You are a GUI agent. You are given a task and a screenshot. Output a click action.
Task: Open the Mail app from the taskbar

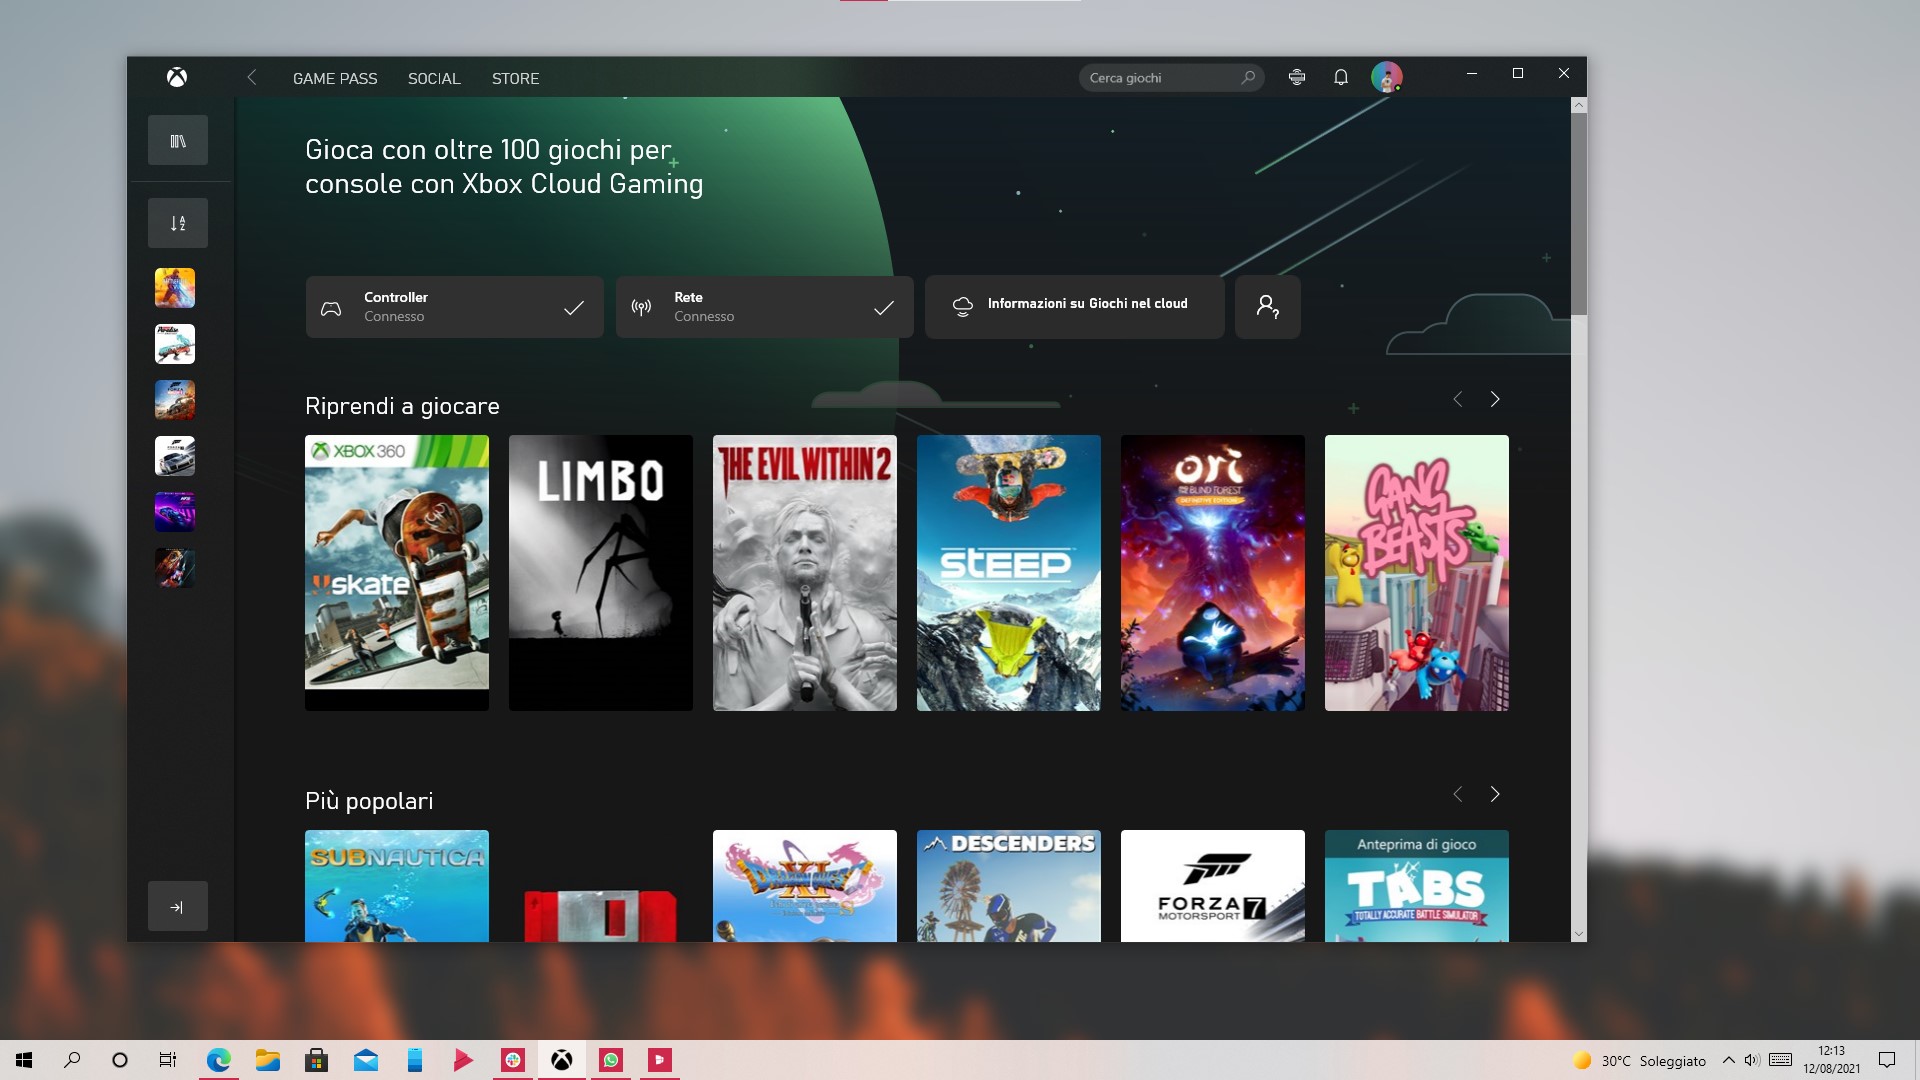(365, 1060)
